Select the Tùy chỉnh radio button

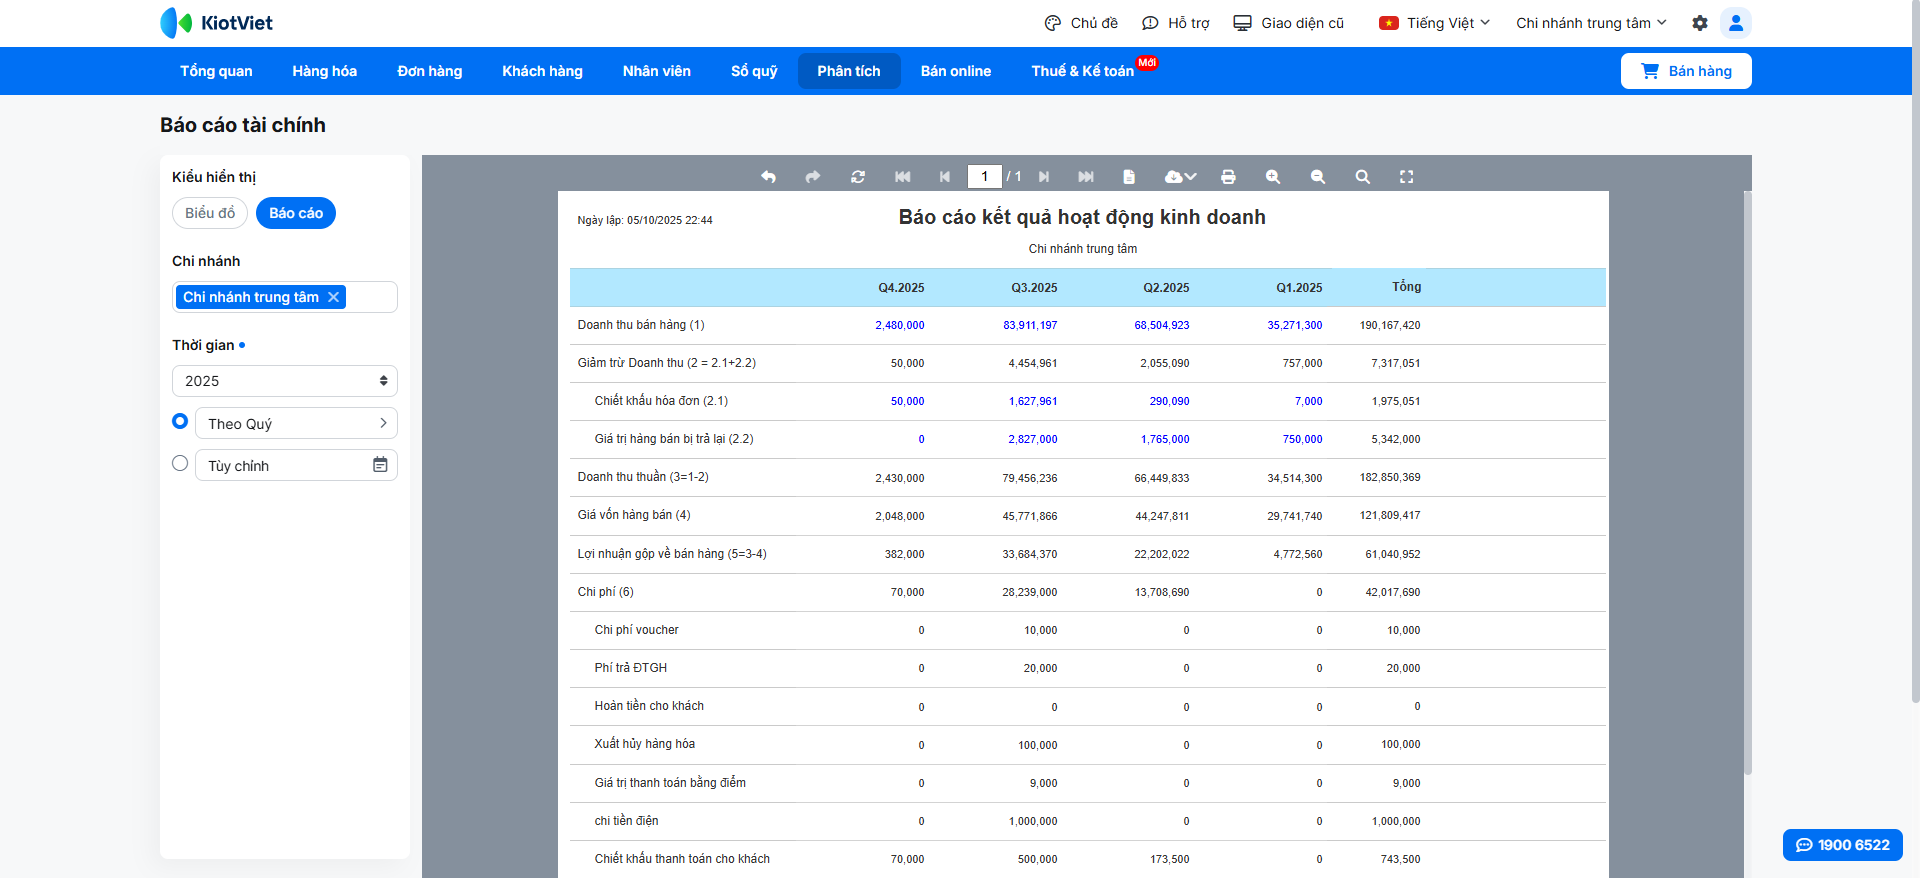[x=180, y=464]
